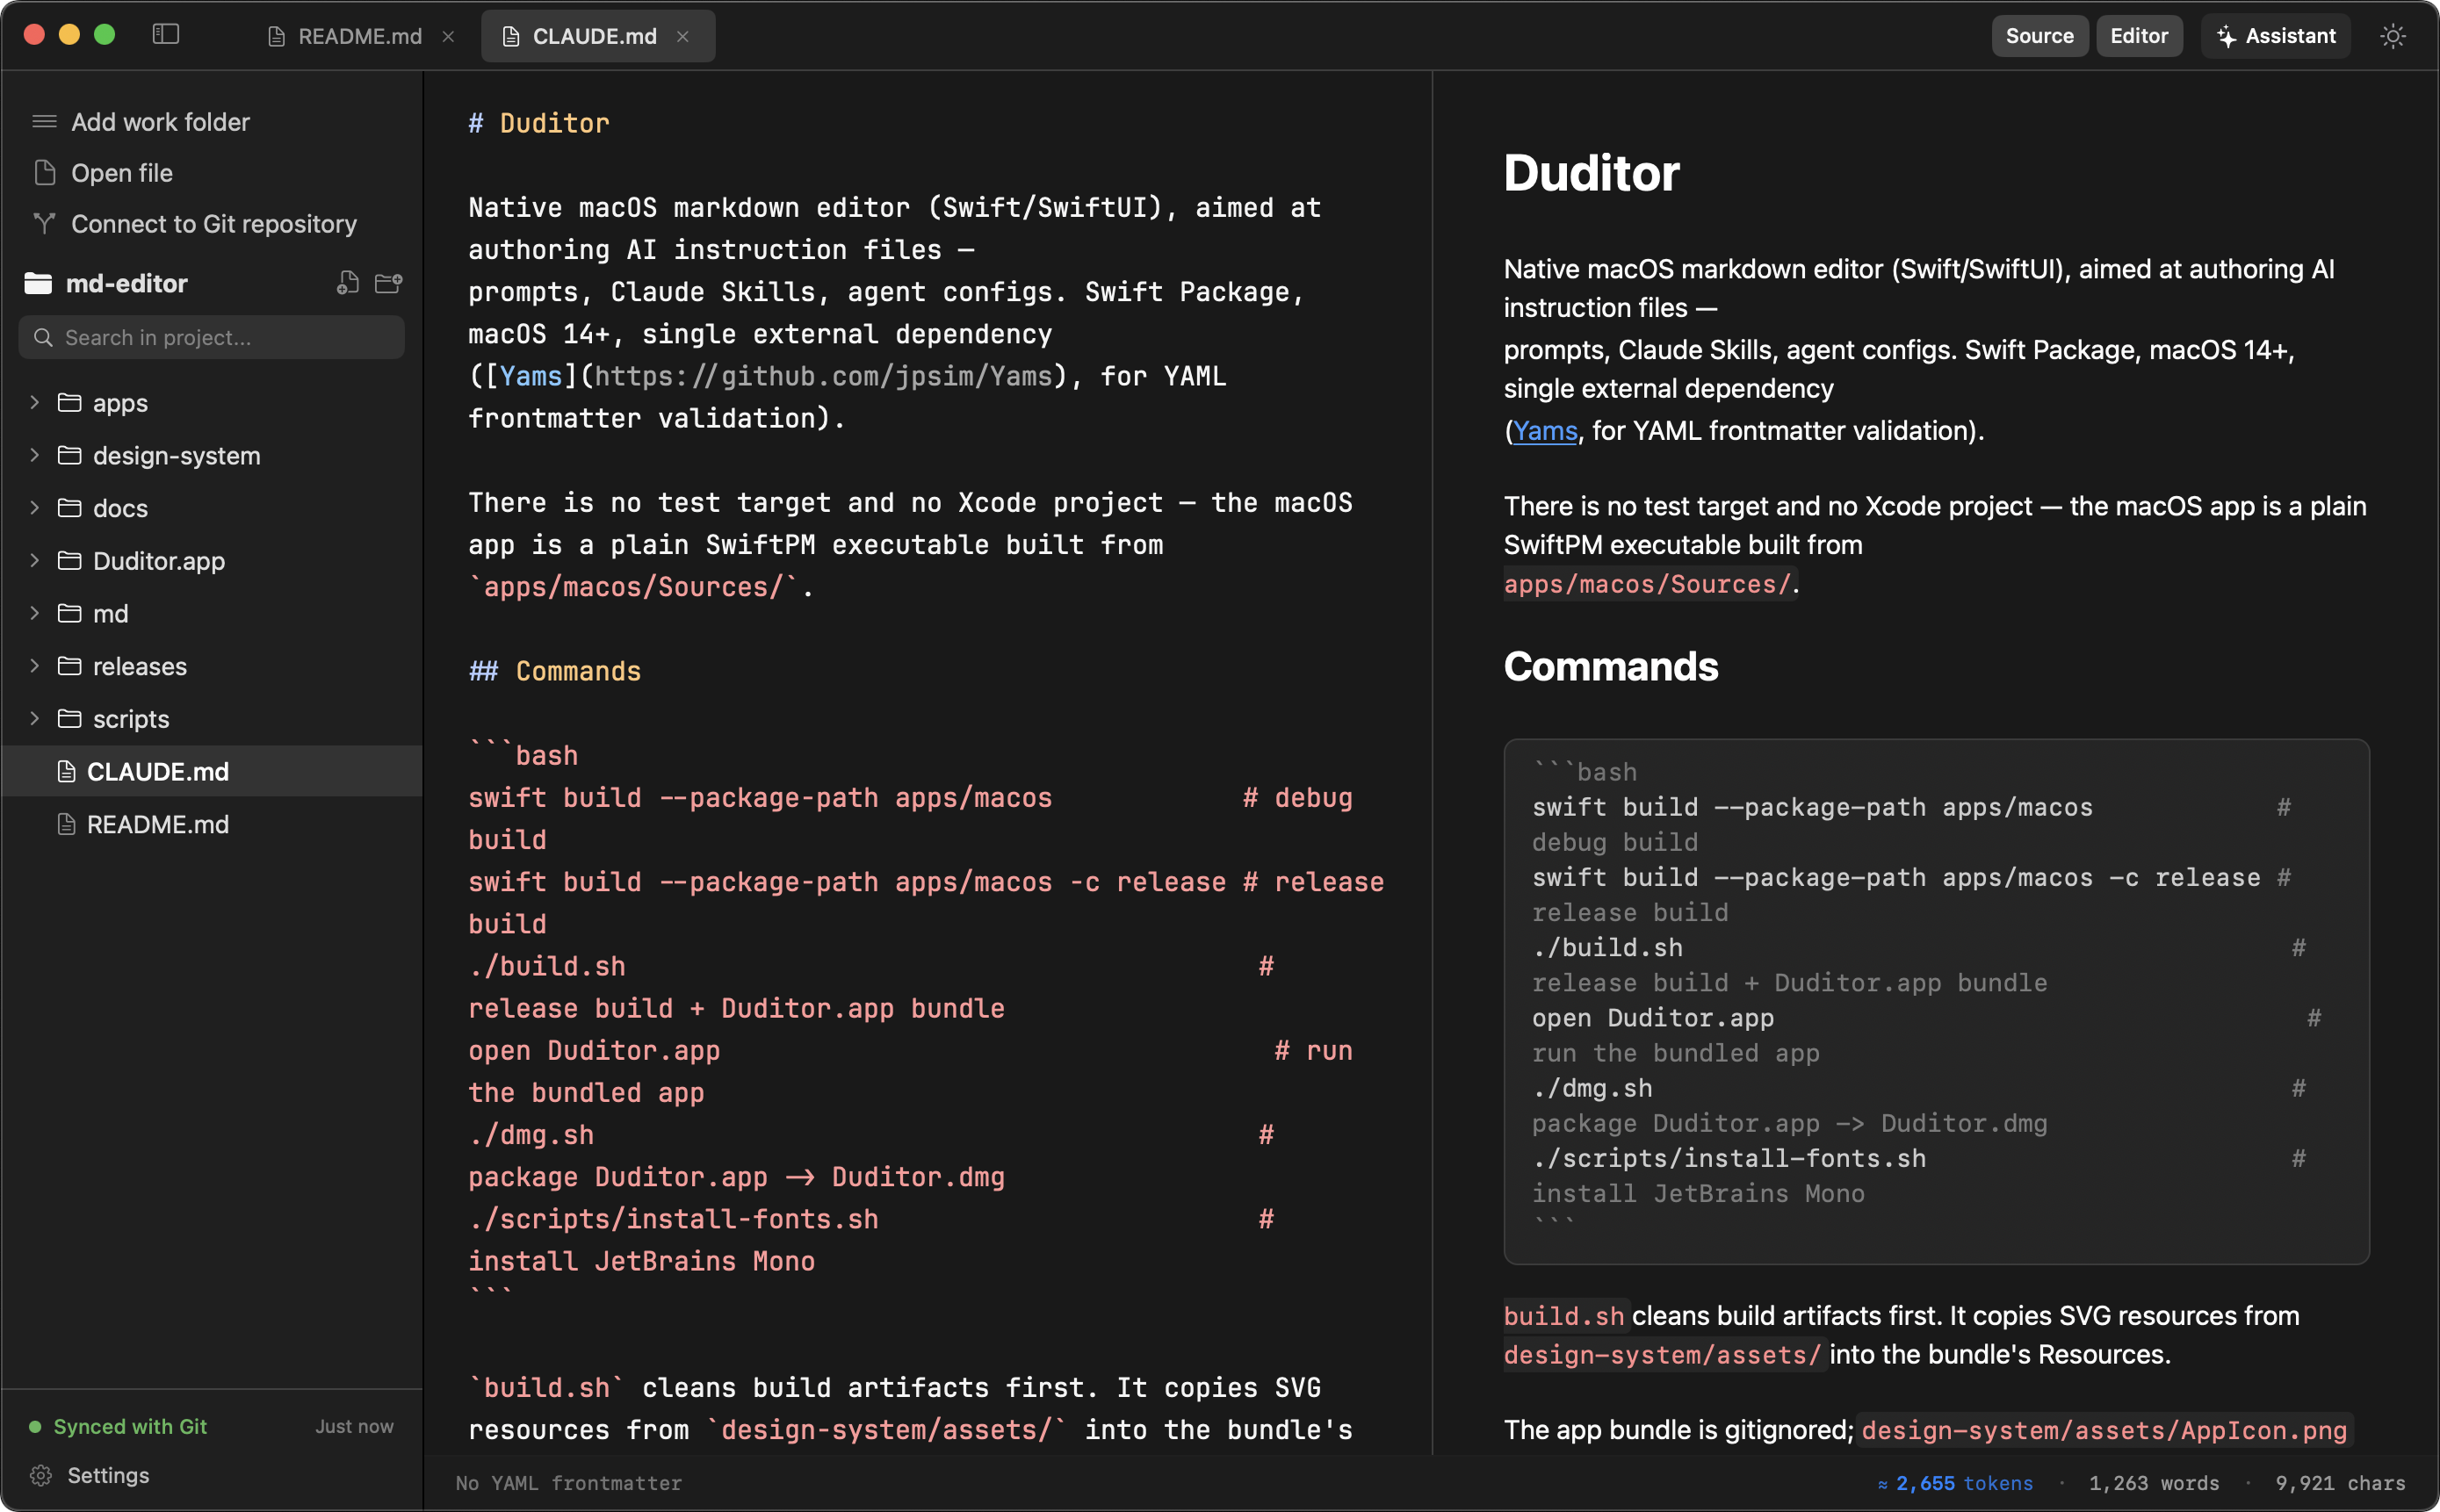Switch to the README.md tab
2440x1512 pixels.
tap(360, 36)
